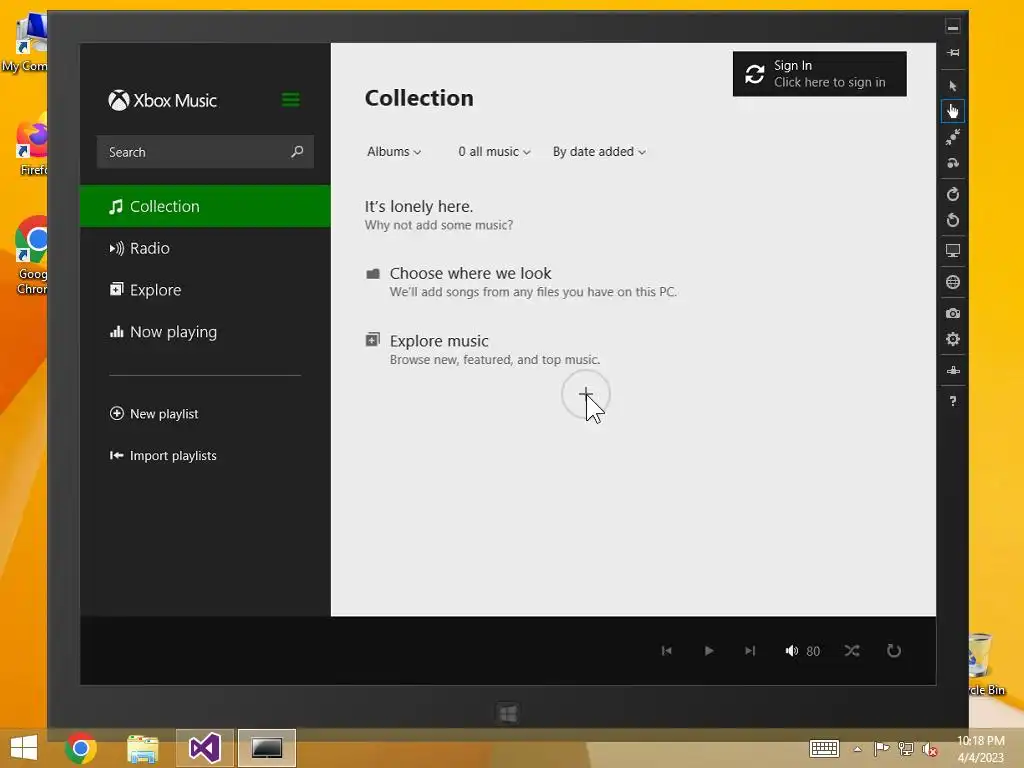Open the hamburger menu beside Xbox Music
This screenshot has height=768, width=1024.
[291, 100]
